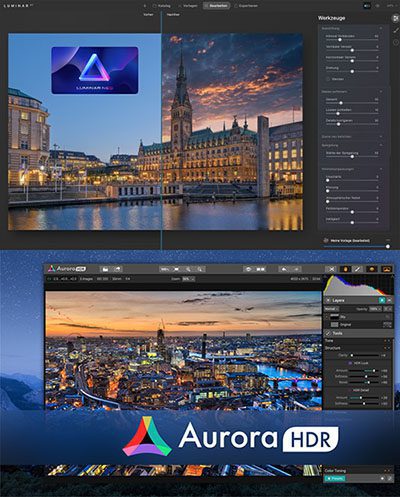Expand the Tone section in Aurora
The image size is (400, 497).
pos(358,341)
